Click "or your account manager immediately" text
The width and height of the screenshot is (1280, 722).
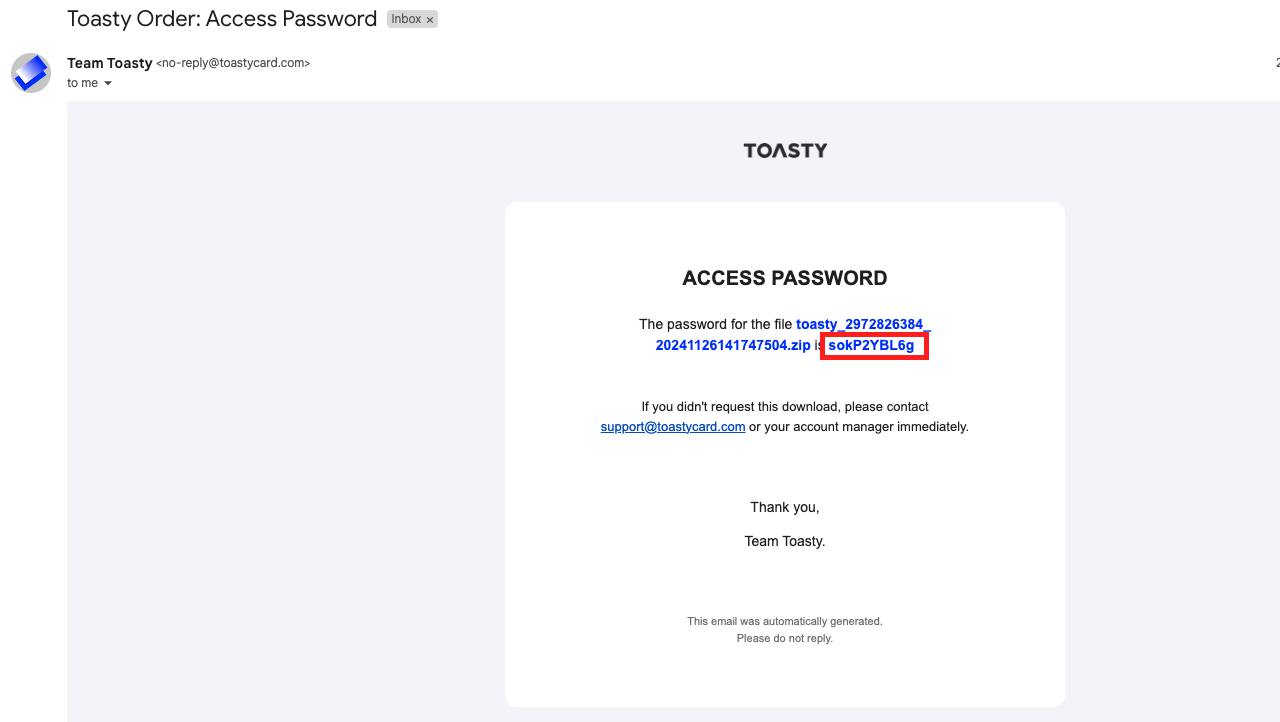point(859,427)
